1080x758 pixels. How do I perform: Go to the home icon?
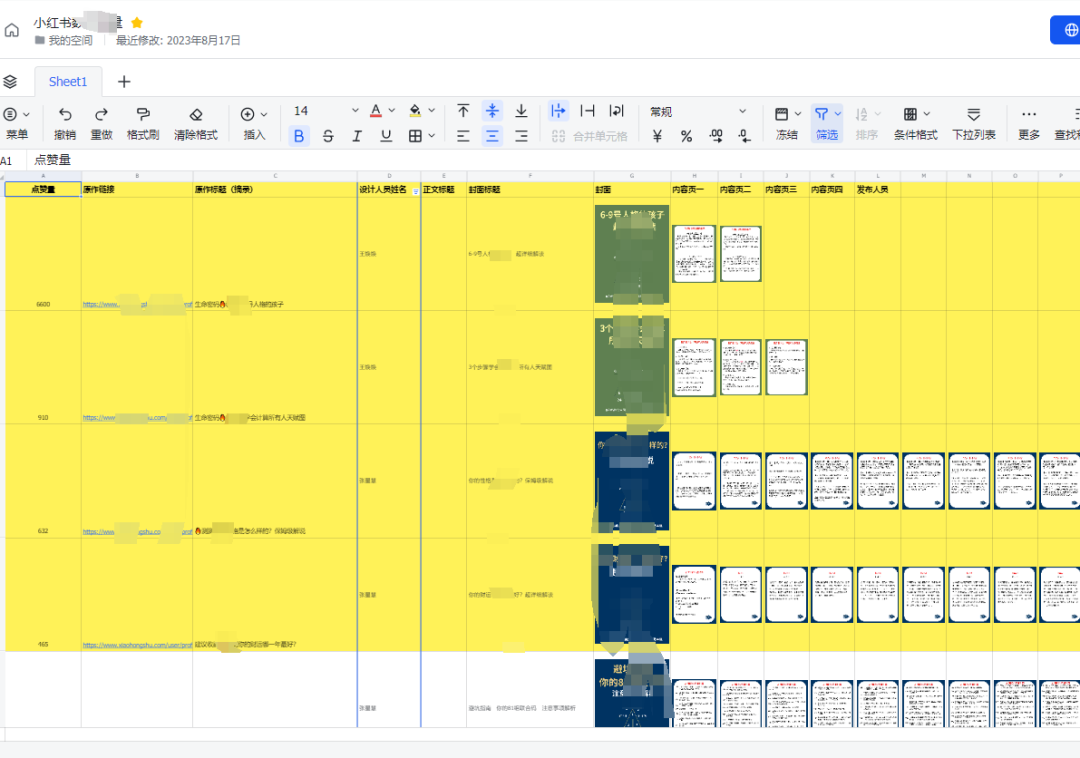(x=12, y=30)
